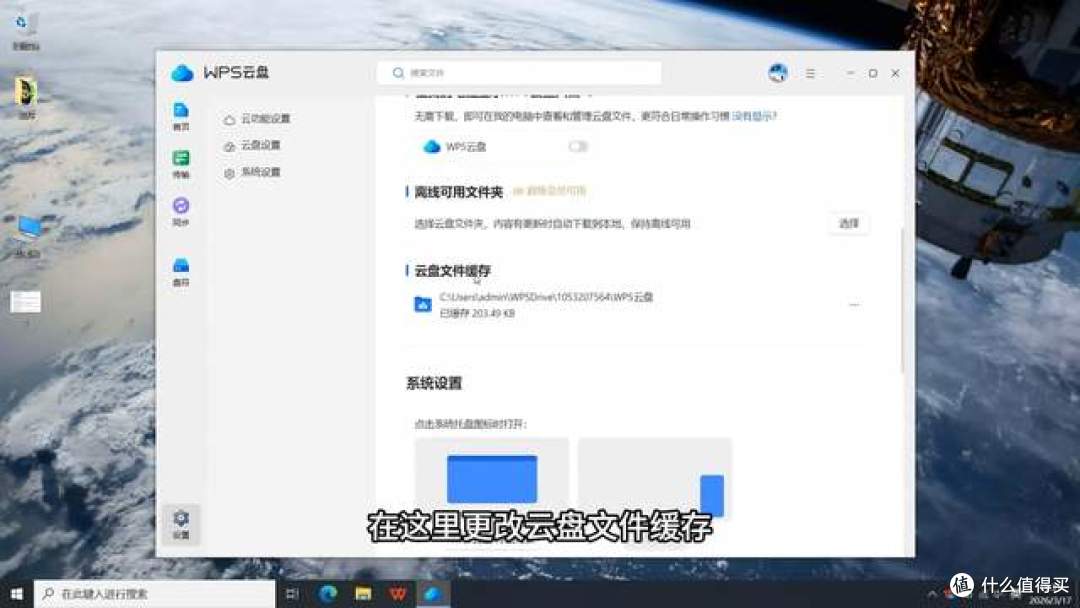The height and width of the screenshot is (608, 1080).
Task: Select the Recycle Bin desktop icon
Action: pos(25,31)
